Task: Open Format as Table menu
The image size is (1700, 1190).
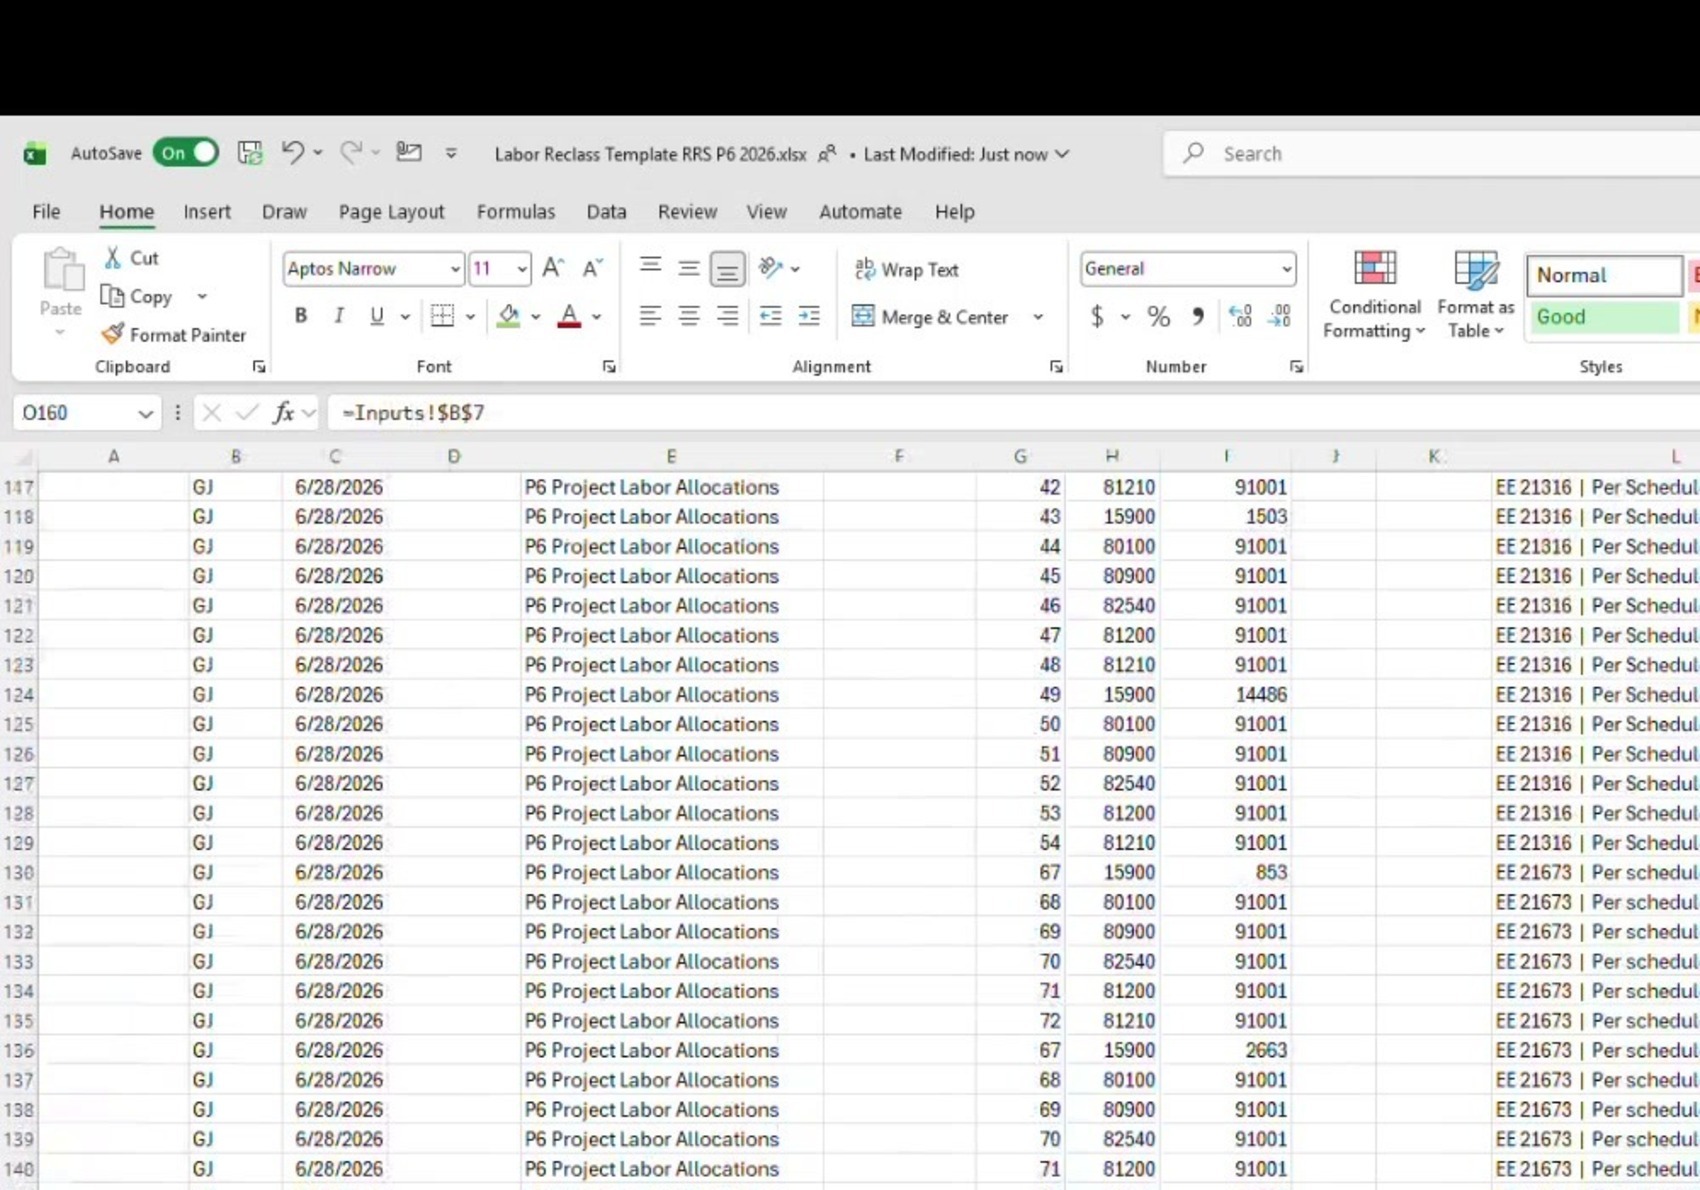Action: click(x=1475, y=295)
